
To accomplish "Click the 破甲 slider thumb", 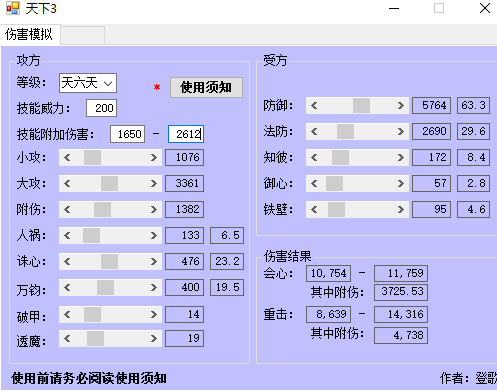I will click(x=92, y=314).
